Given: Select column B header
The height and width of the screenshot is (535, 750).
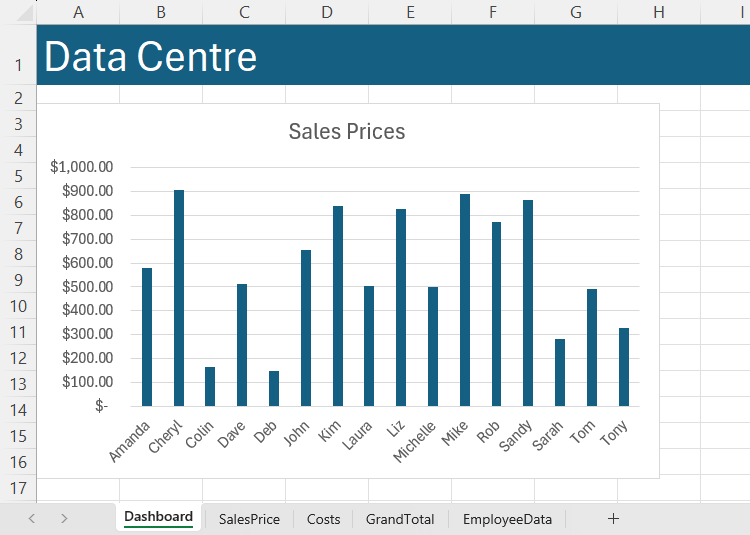Looking at the screenshot, I should coord(161,11).
